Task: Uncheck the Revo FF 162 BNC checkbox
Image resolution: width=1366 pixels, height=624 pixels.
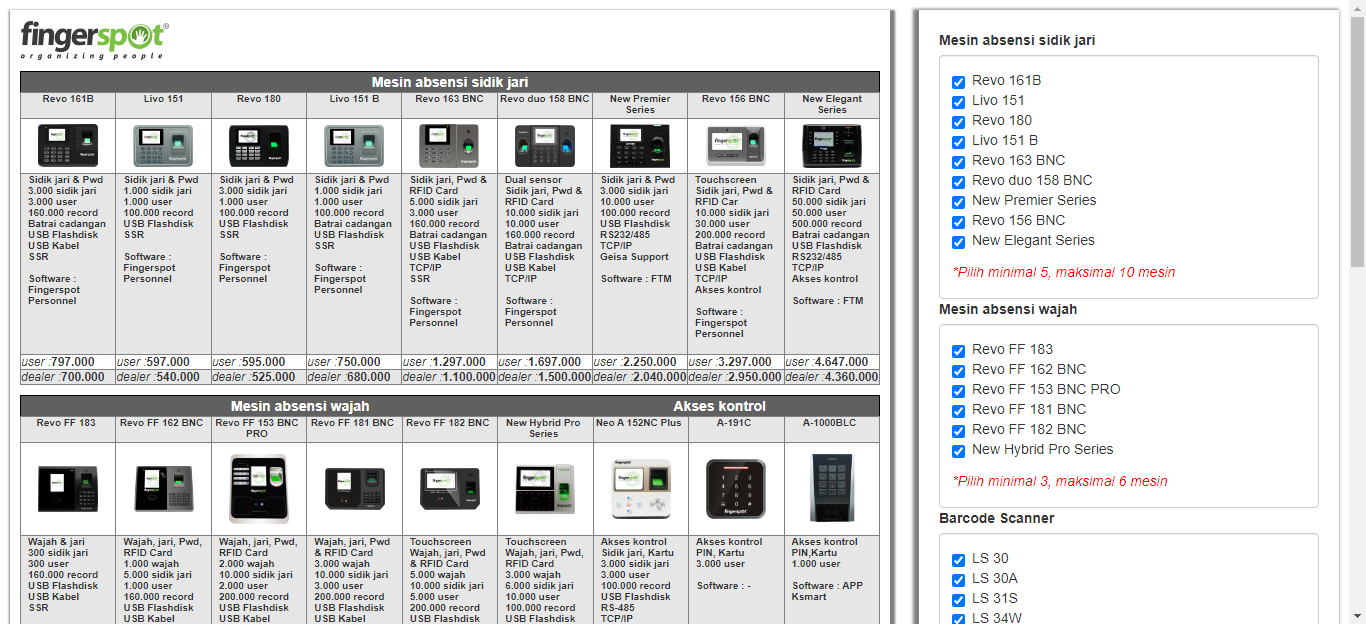Action: click(958, 371)
